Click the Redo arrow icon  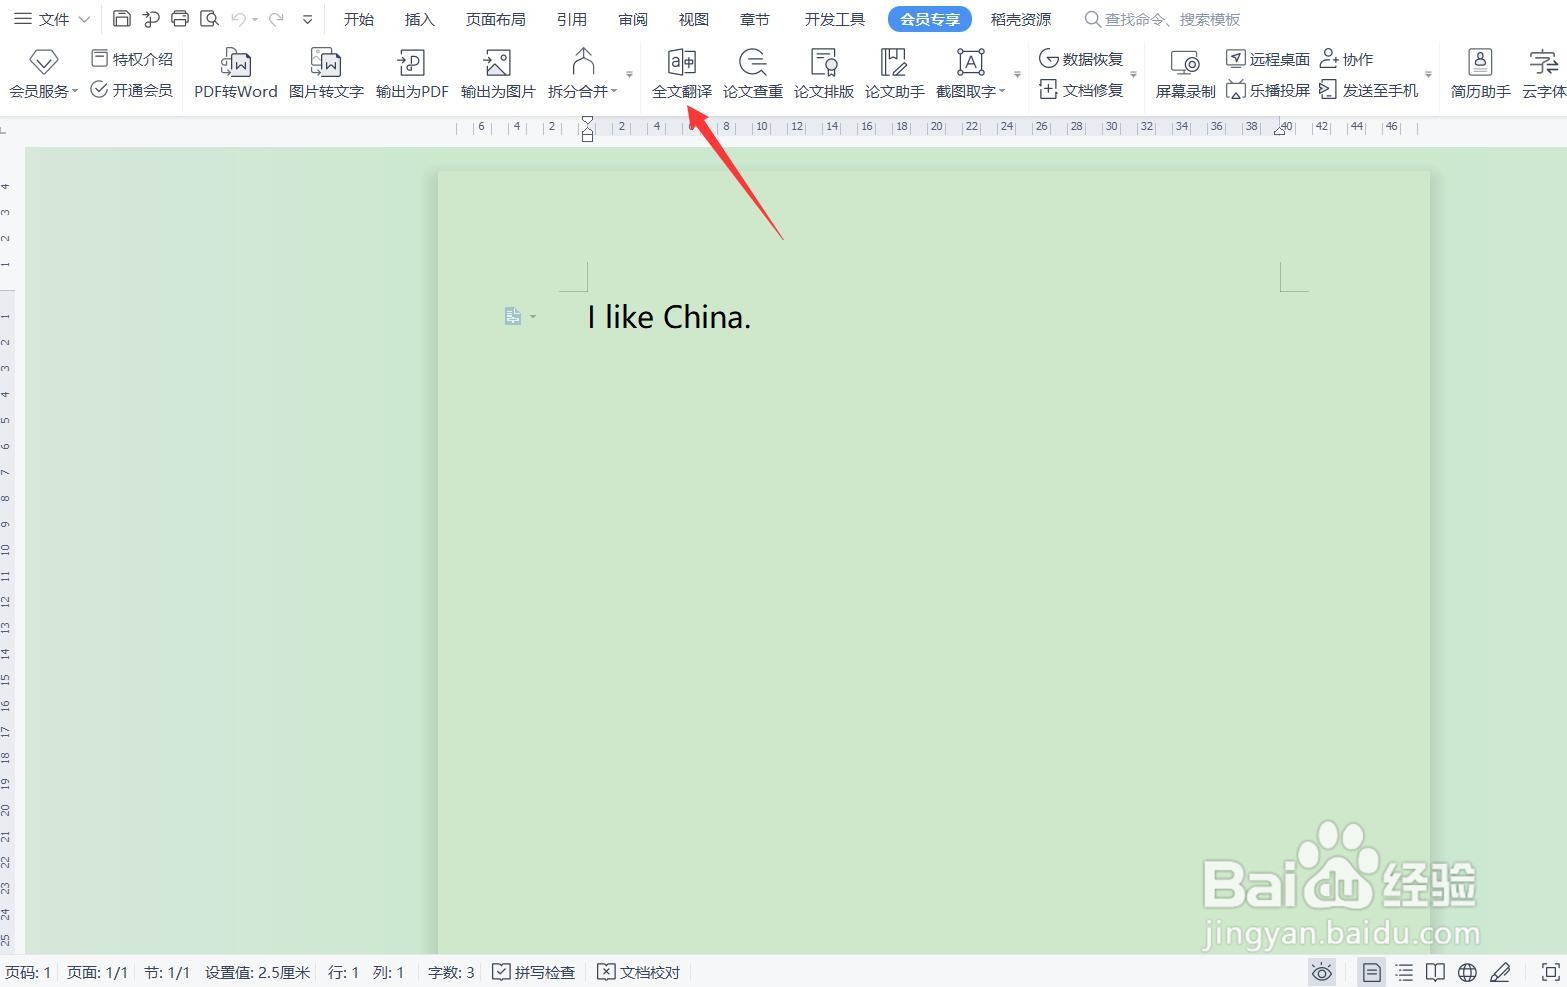point(276,19)
